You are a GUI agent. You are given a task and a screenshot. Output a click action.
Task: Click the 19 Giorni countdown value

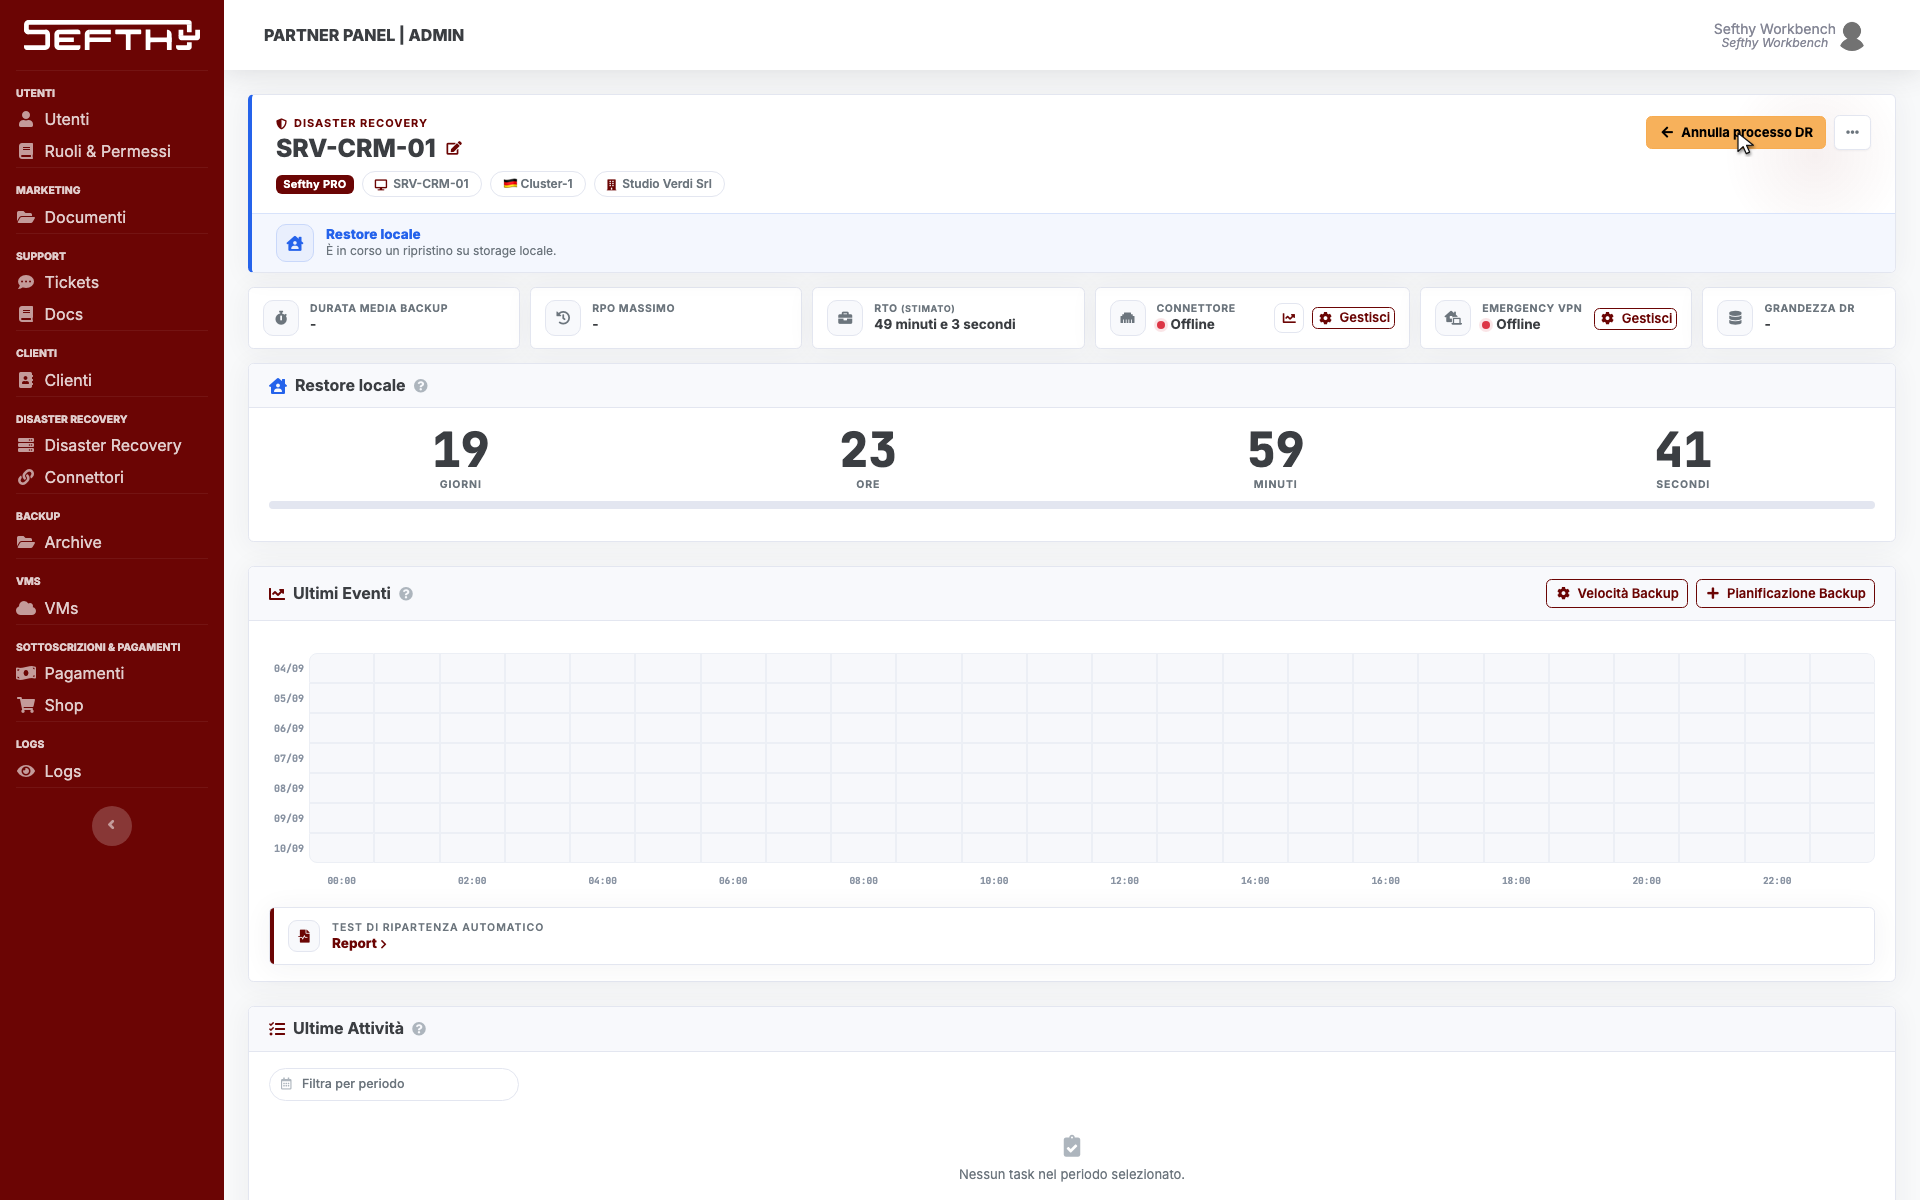(x=461, y=450)
